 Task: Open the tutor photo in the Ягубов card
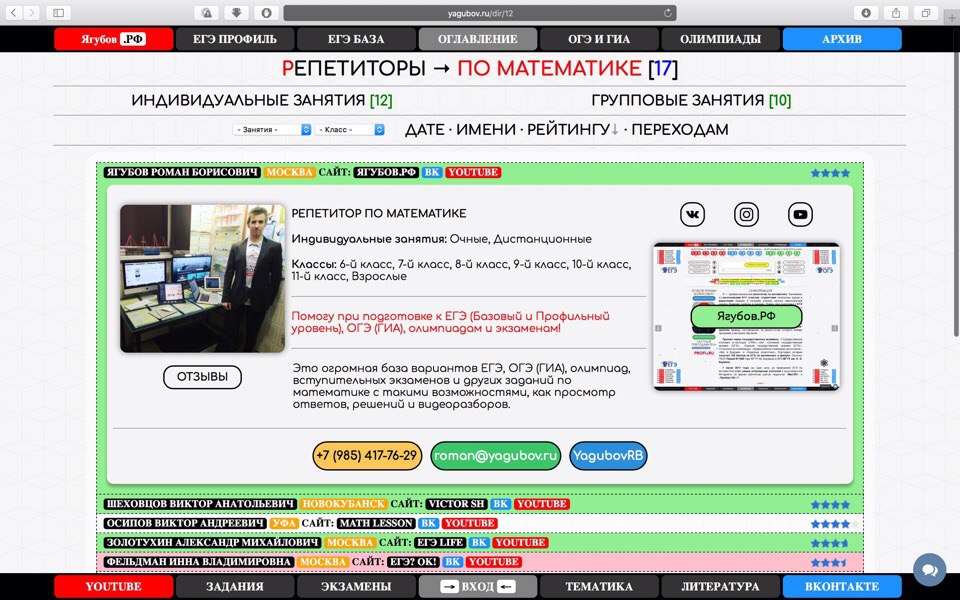(x=203, y=279)
